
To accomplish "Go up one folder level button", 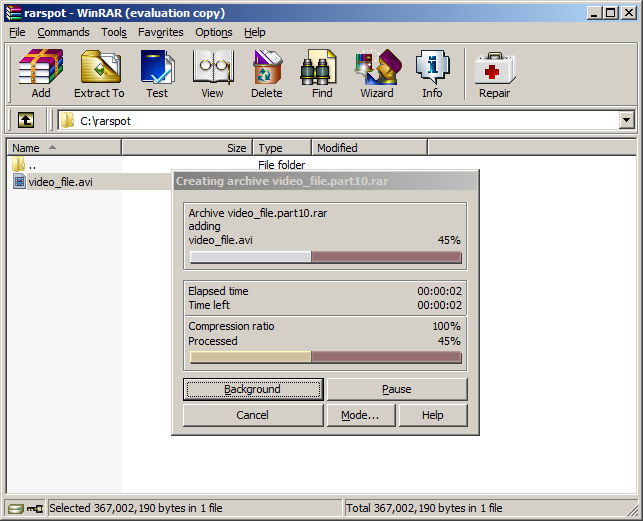I will tap(26, 120).
